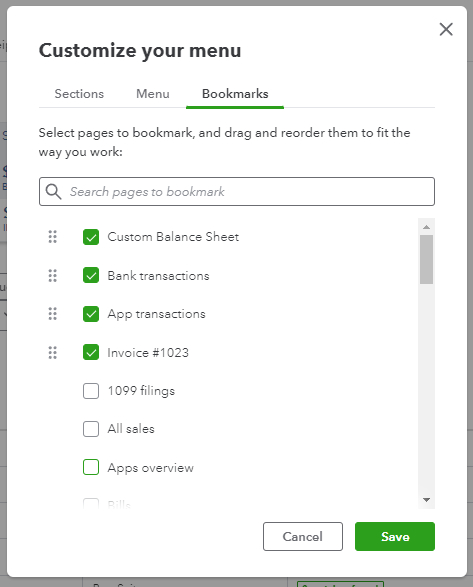Focus the Search pages to bookmark field
Viewport: 473px width, 587px height.
(x=237, y=192)
